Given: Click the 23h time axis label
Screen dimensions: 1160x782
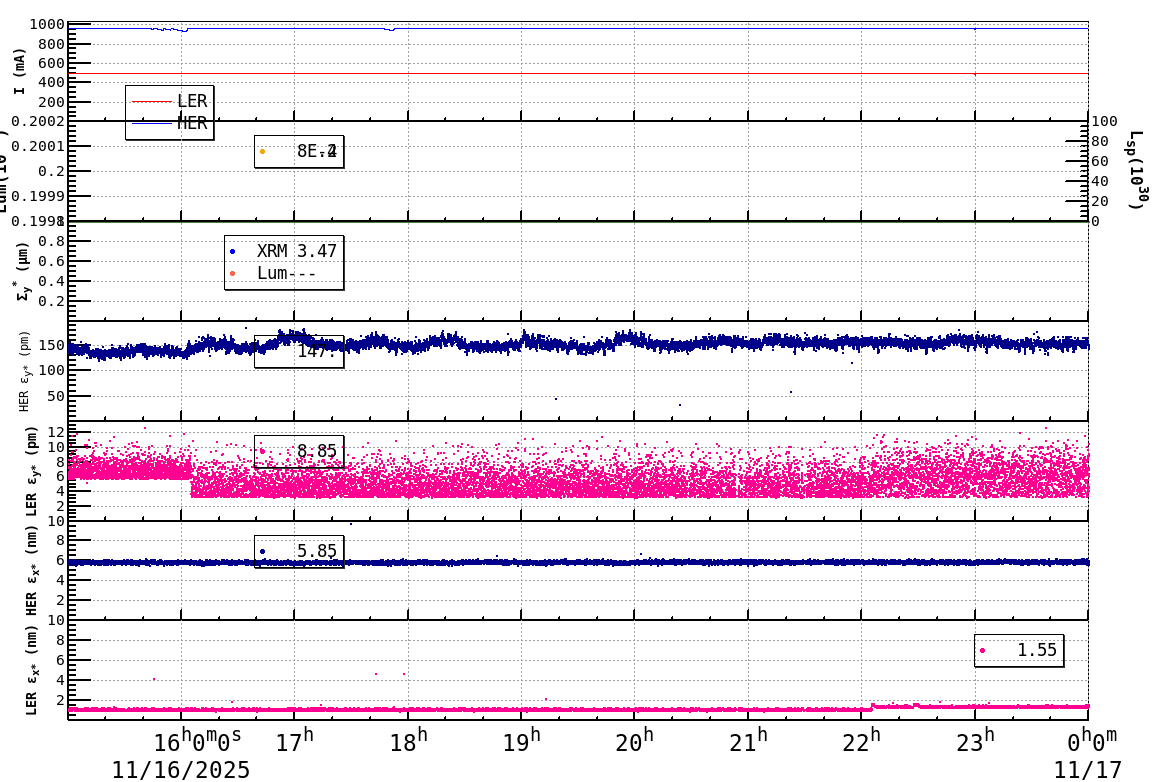Looking at the screenshot, I should pyautogui.click(x=975, y=741).
